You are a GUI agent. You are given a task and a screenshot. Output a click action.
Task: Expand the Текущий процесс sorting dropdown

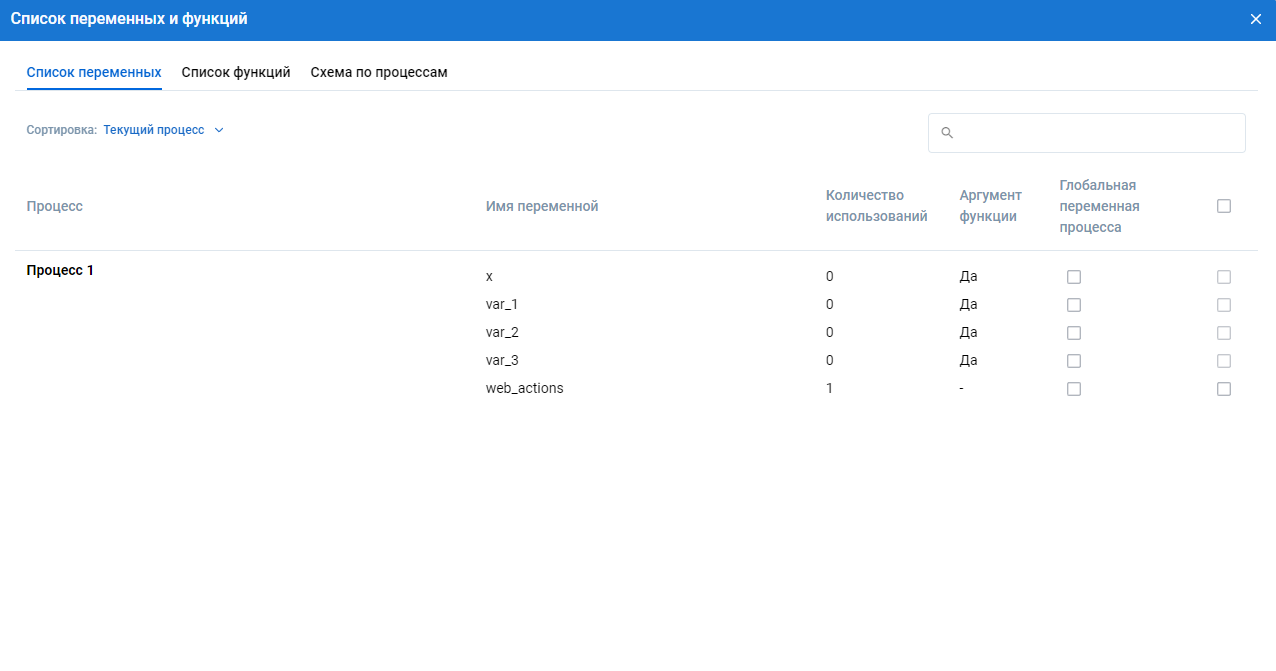154,130
